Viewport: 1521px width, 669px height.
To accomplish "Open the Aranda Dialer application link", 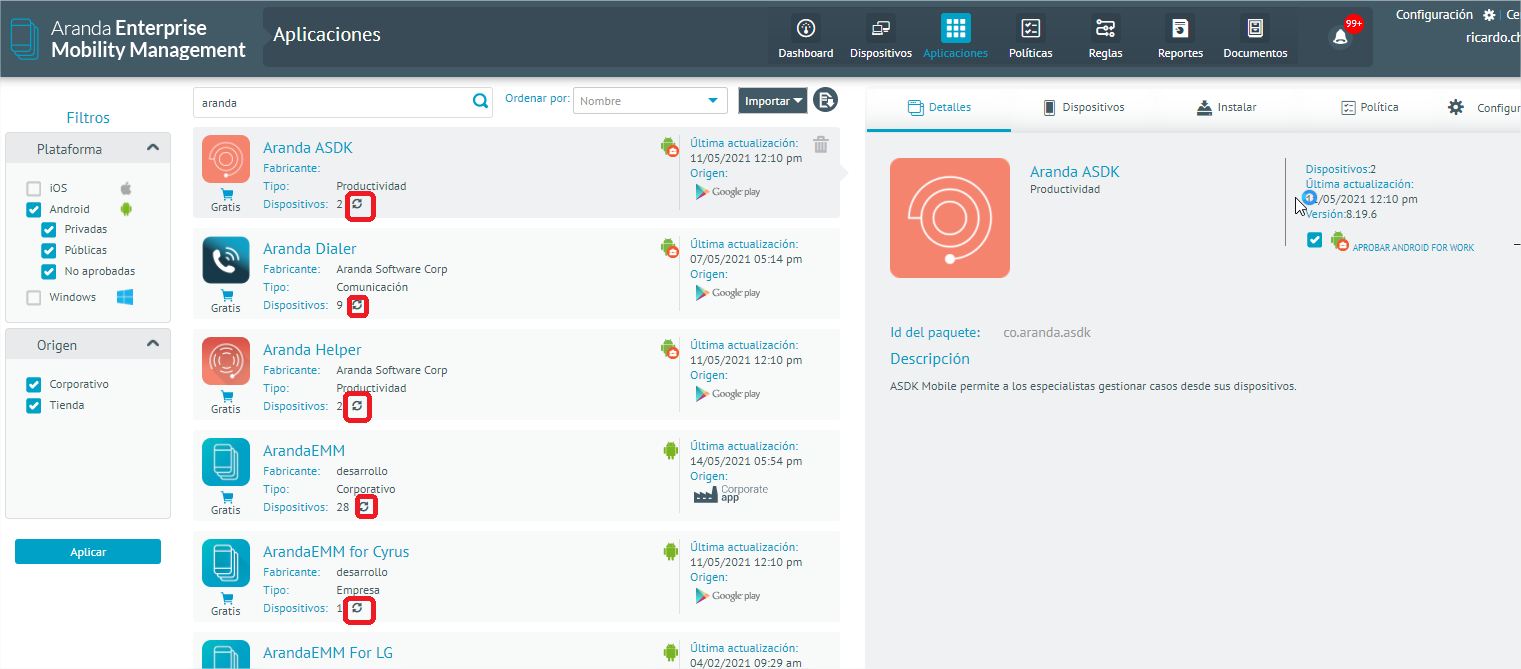I will tap(310, 249).
